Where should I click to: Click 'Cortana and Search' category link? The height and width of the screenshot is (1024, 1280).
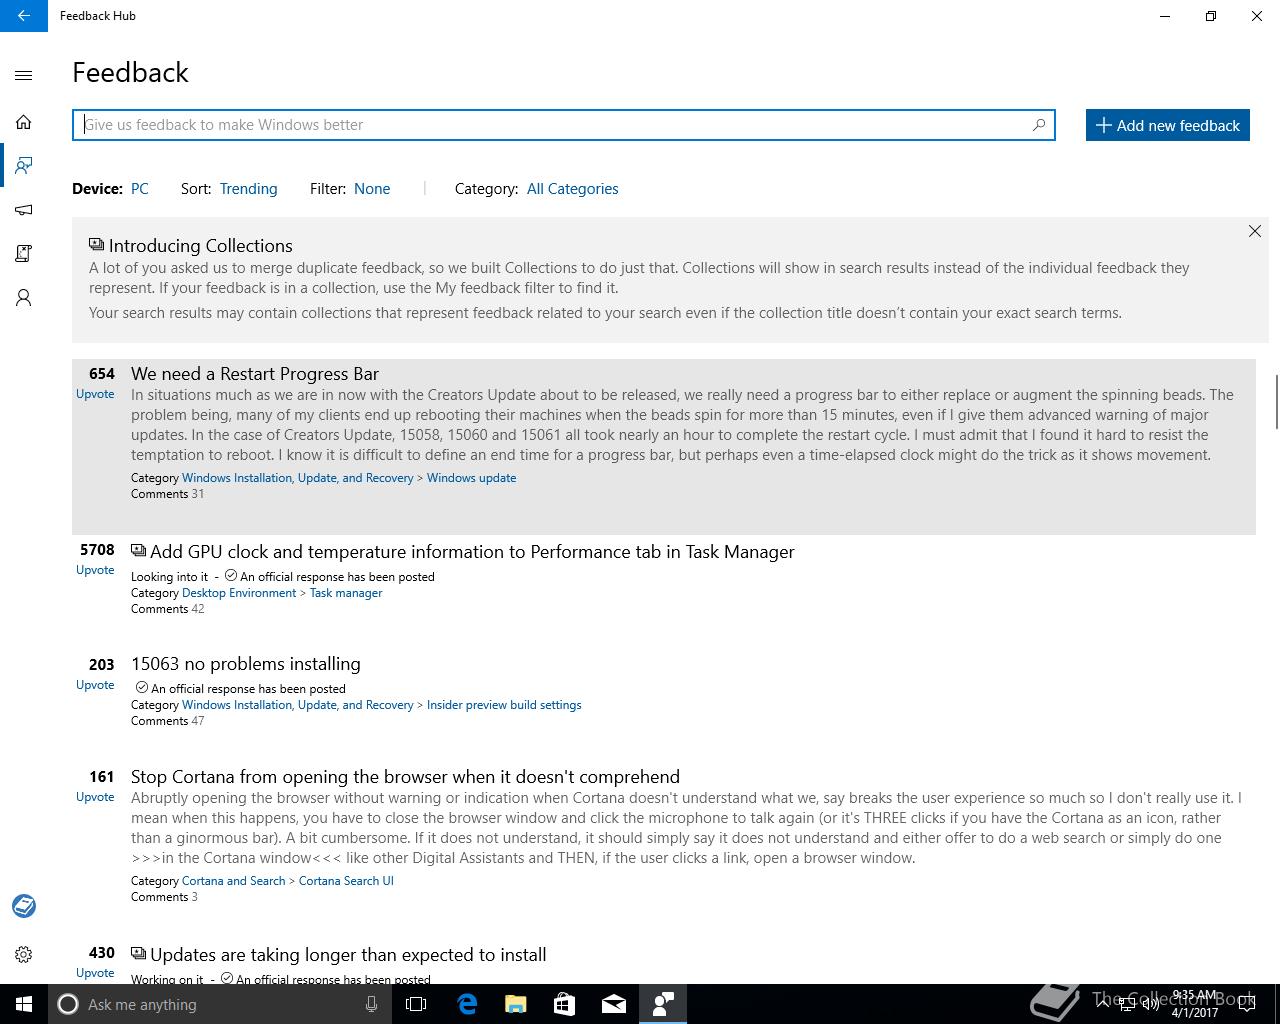pos(233,881)
